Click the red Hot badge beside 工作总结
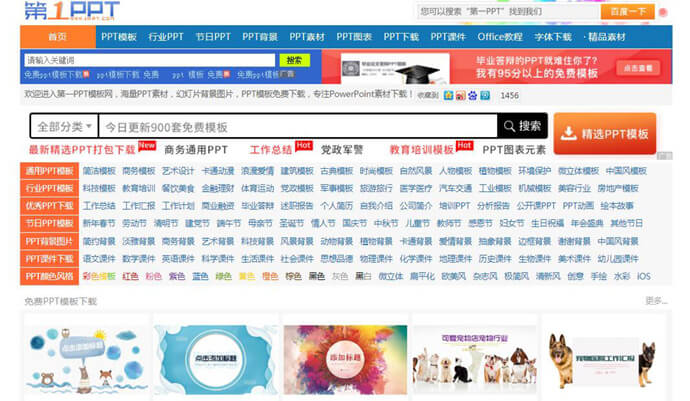 click(x=304, y=146)
